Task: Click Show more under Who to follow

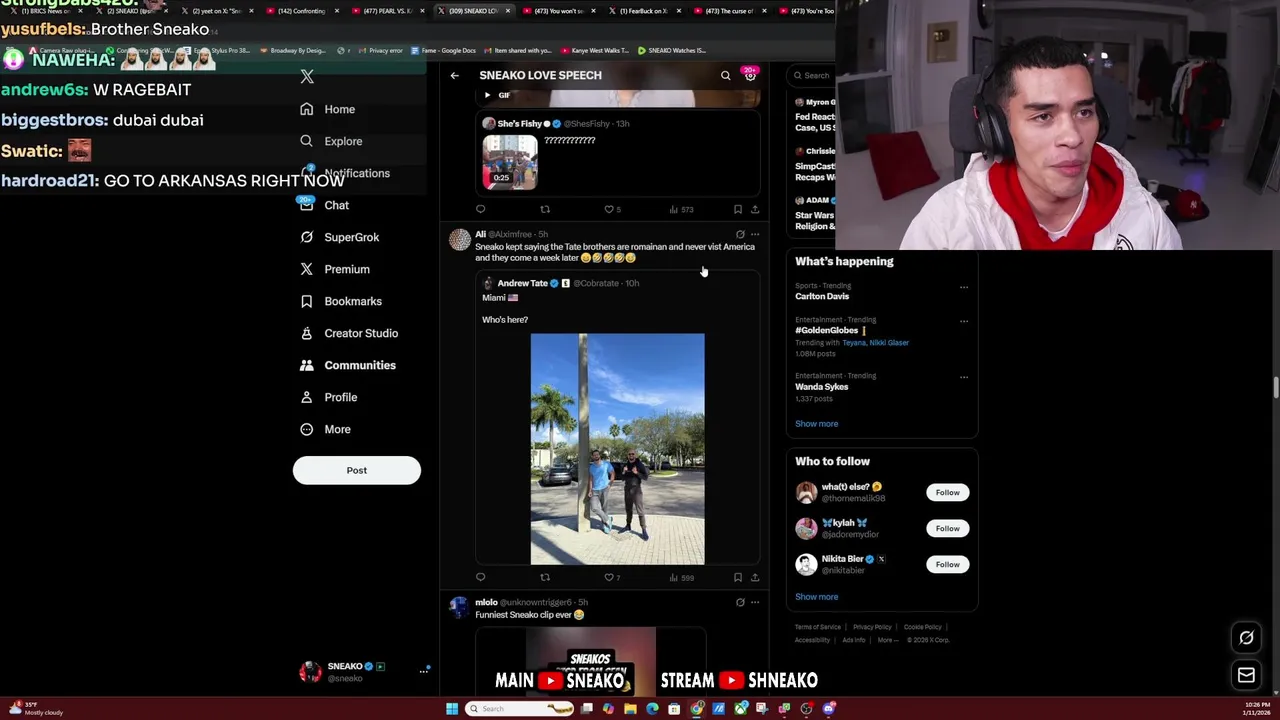Action: pos(817,596)
